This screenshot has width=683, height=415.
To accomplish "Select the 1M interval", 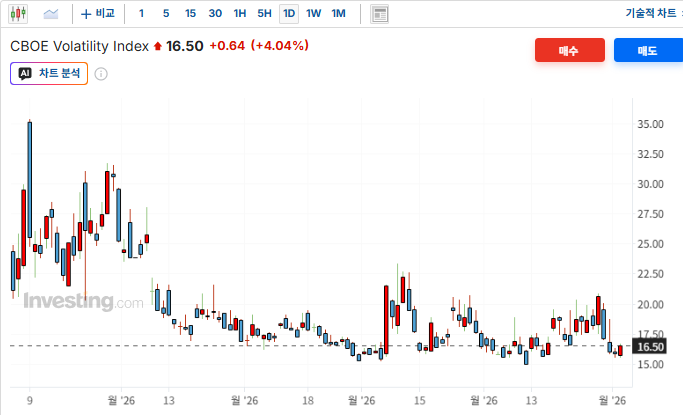I will click(338, 13).
